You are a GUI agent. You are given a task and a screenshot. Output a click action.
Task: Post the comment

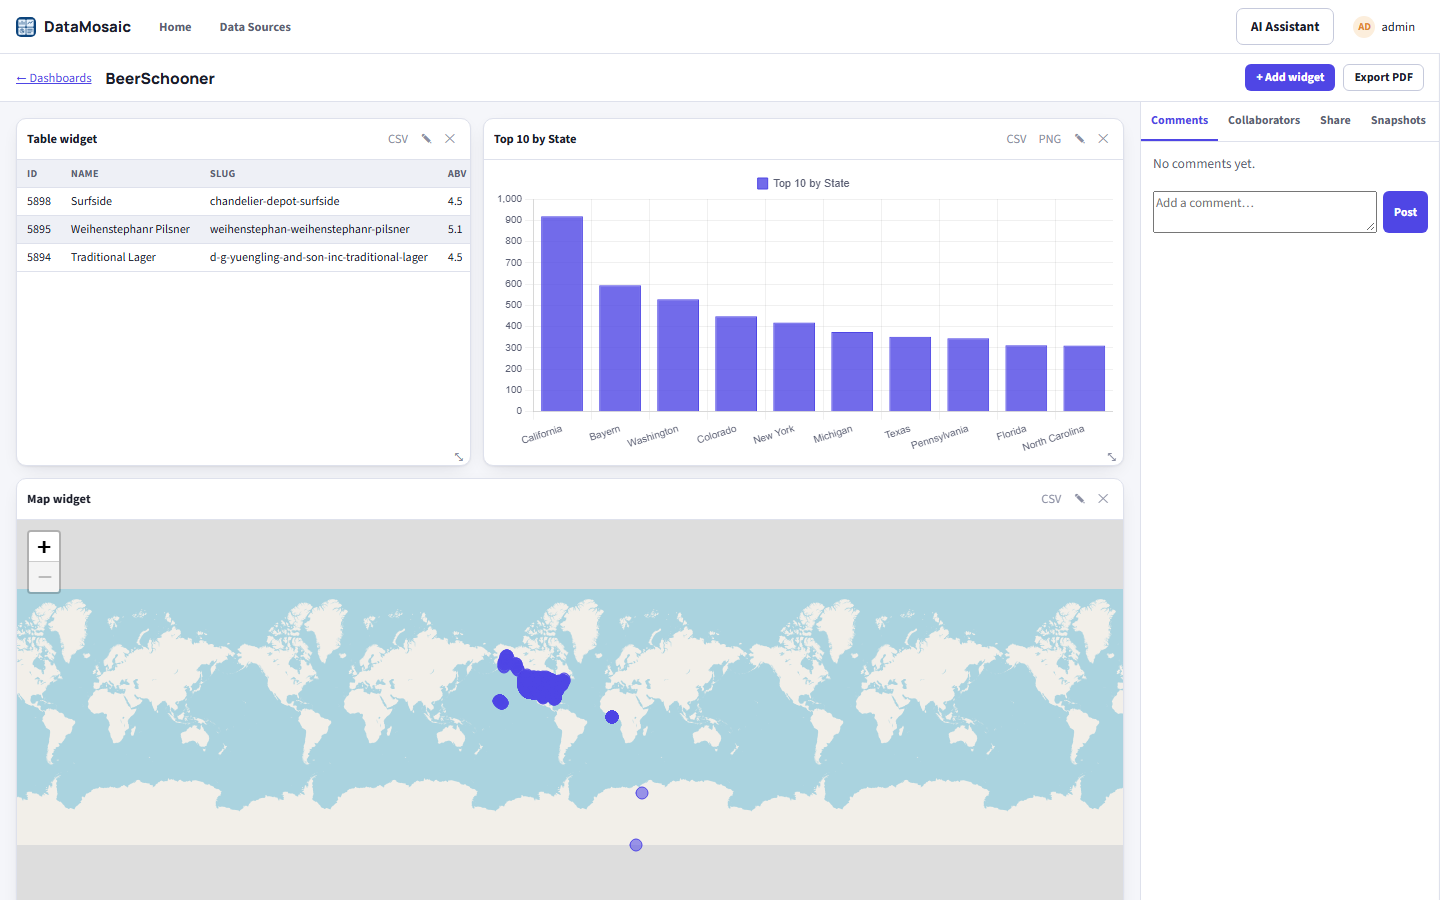[x=1405, y=212]
